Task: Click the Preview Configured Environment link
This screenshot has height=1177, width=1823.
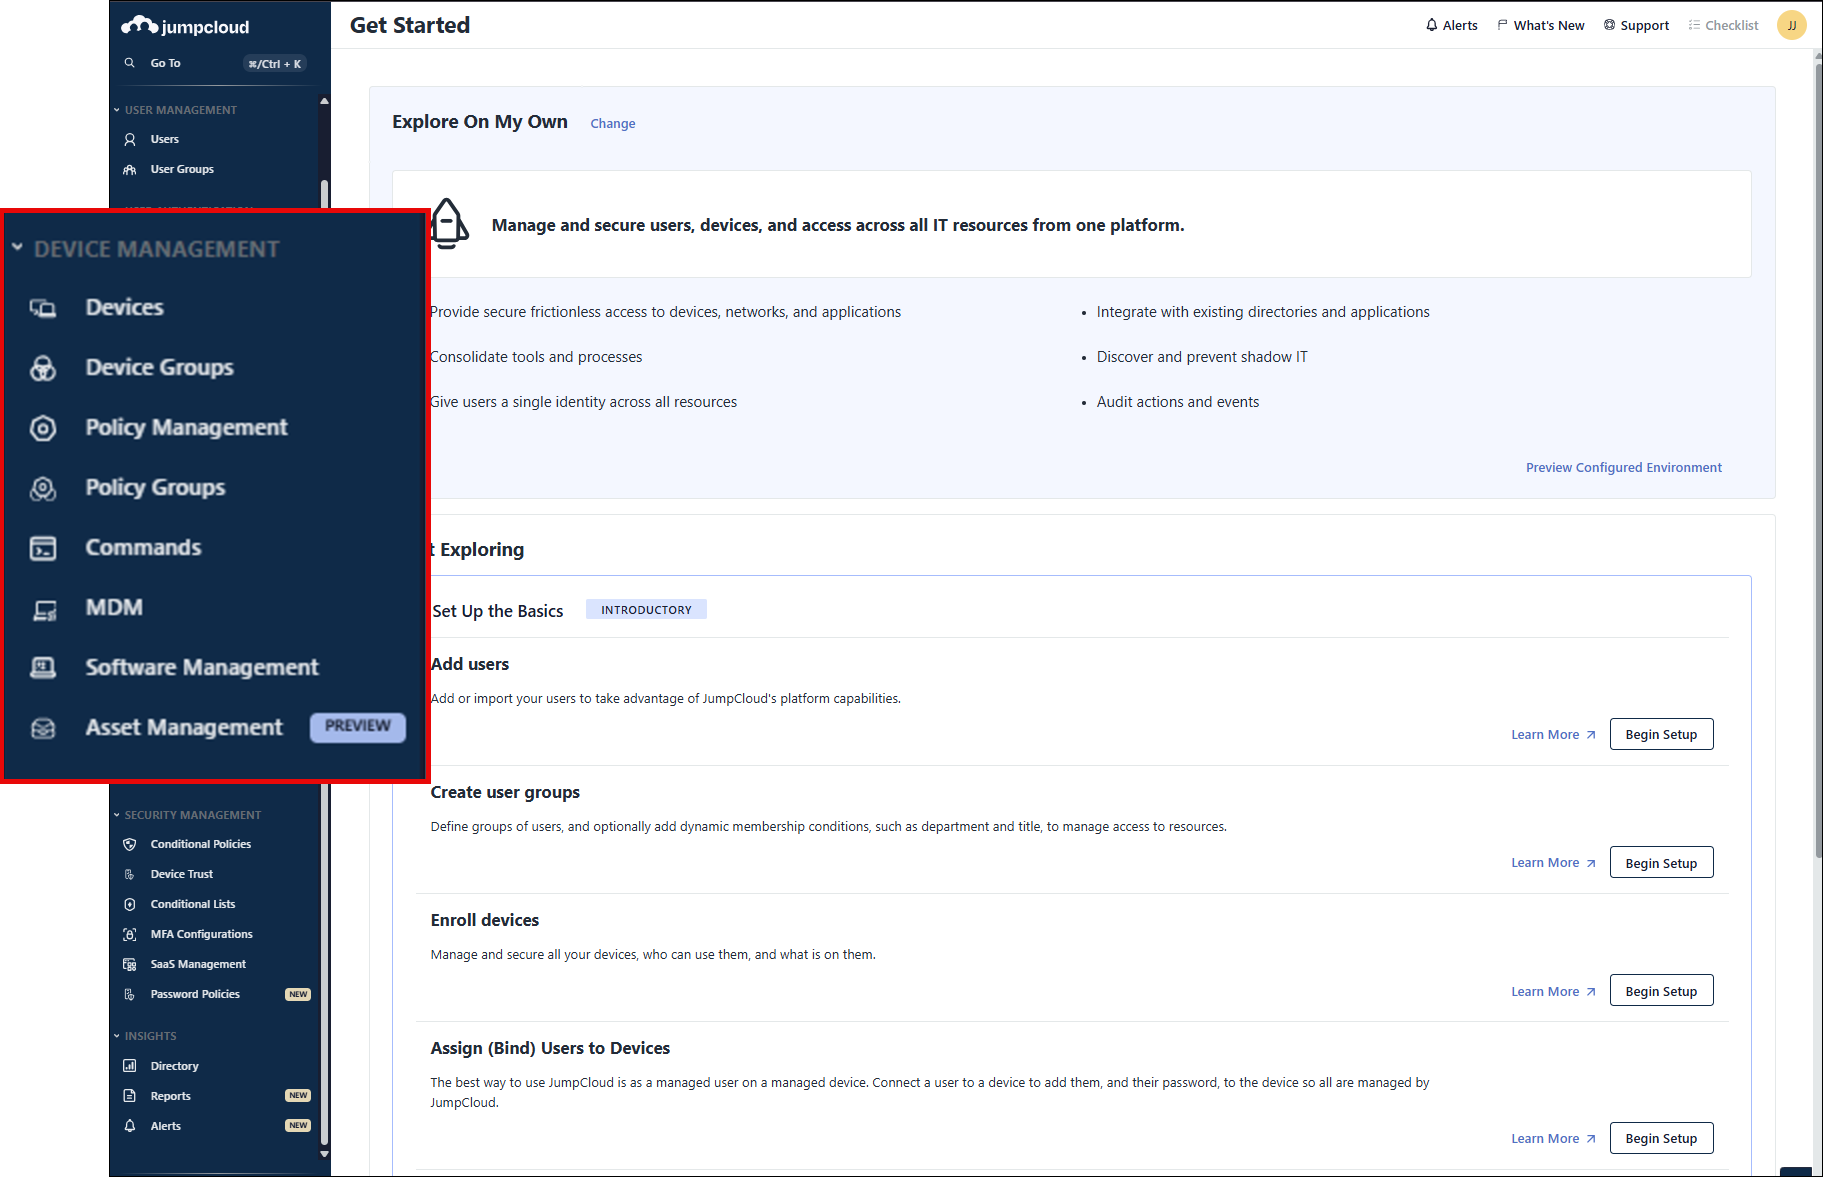Action: [1623, 468]
